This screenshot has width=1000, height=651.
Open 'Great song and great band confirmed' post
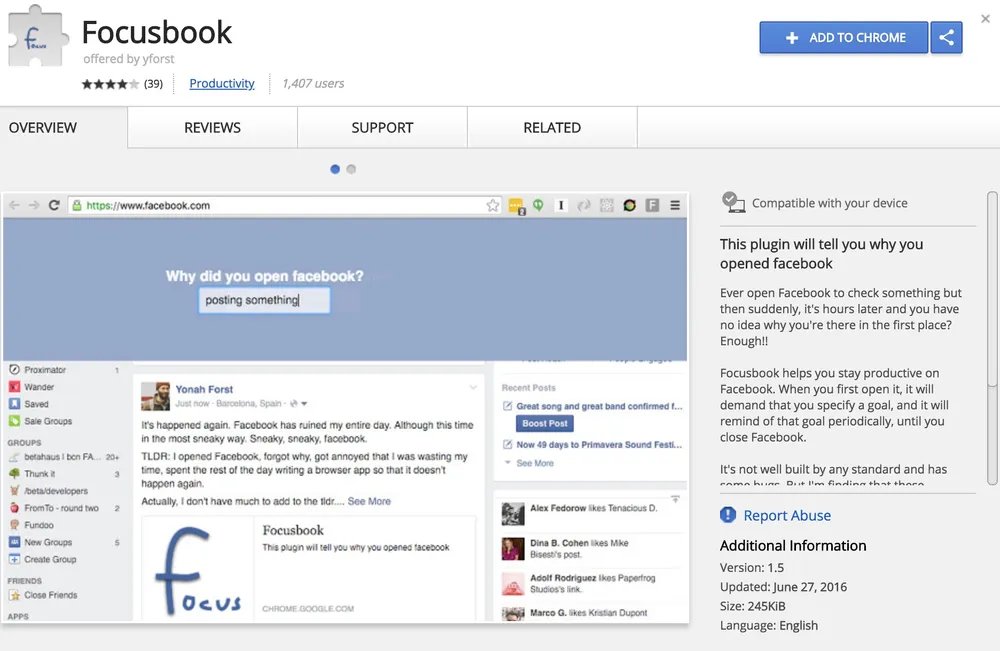pos(599,406)
